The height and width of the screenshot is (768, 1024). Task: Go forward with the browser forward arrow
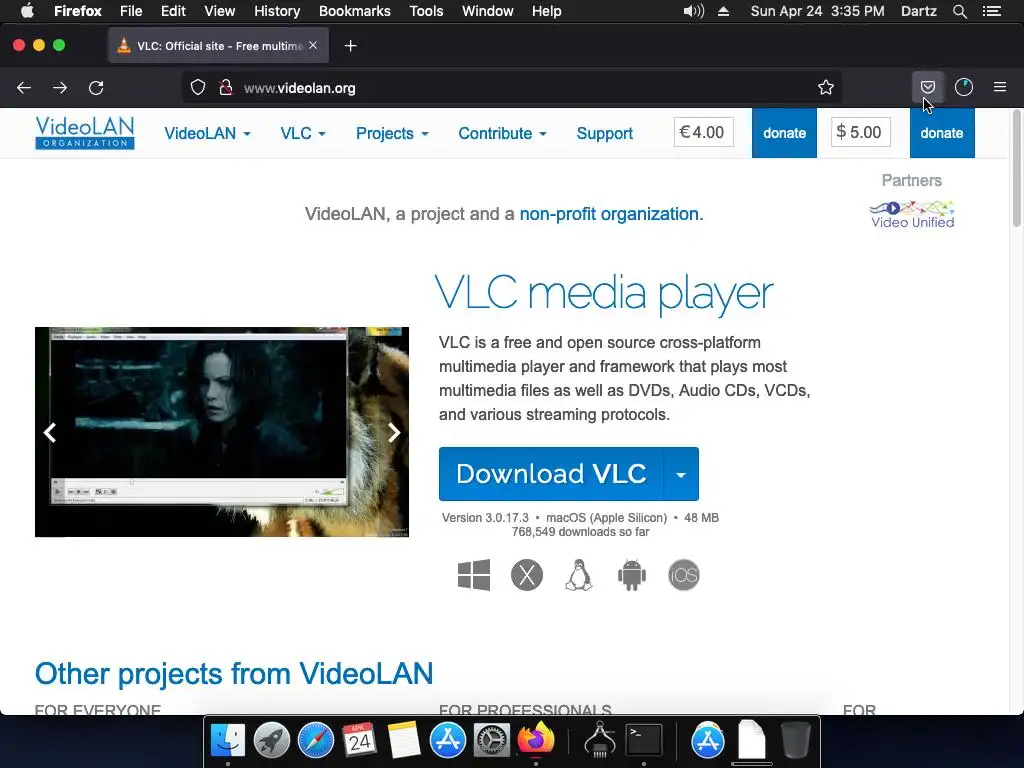pyautogui.click(x=60, y=88)
